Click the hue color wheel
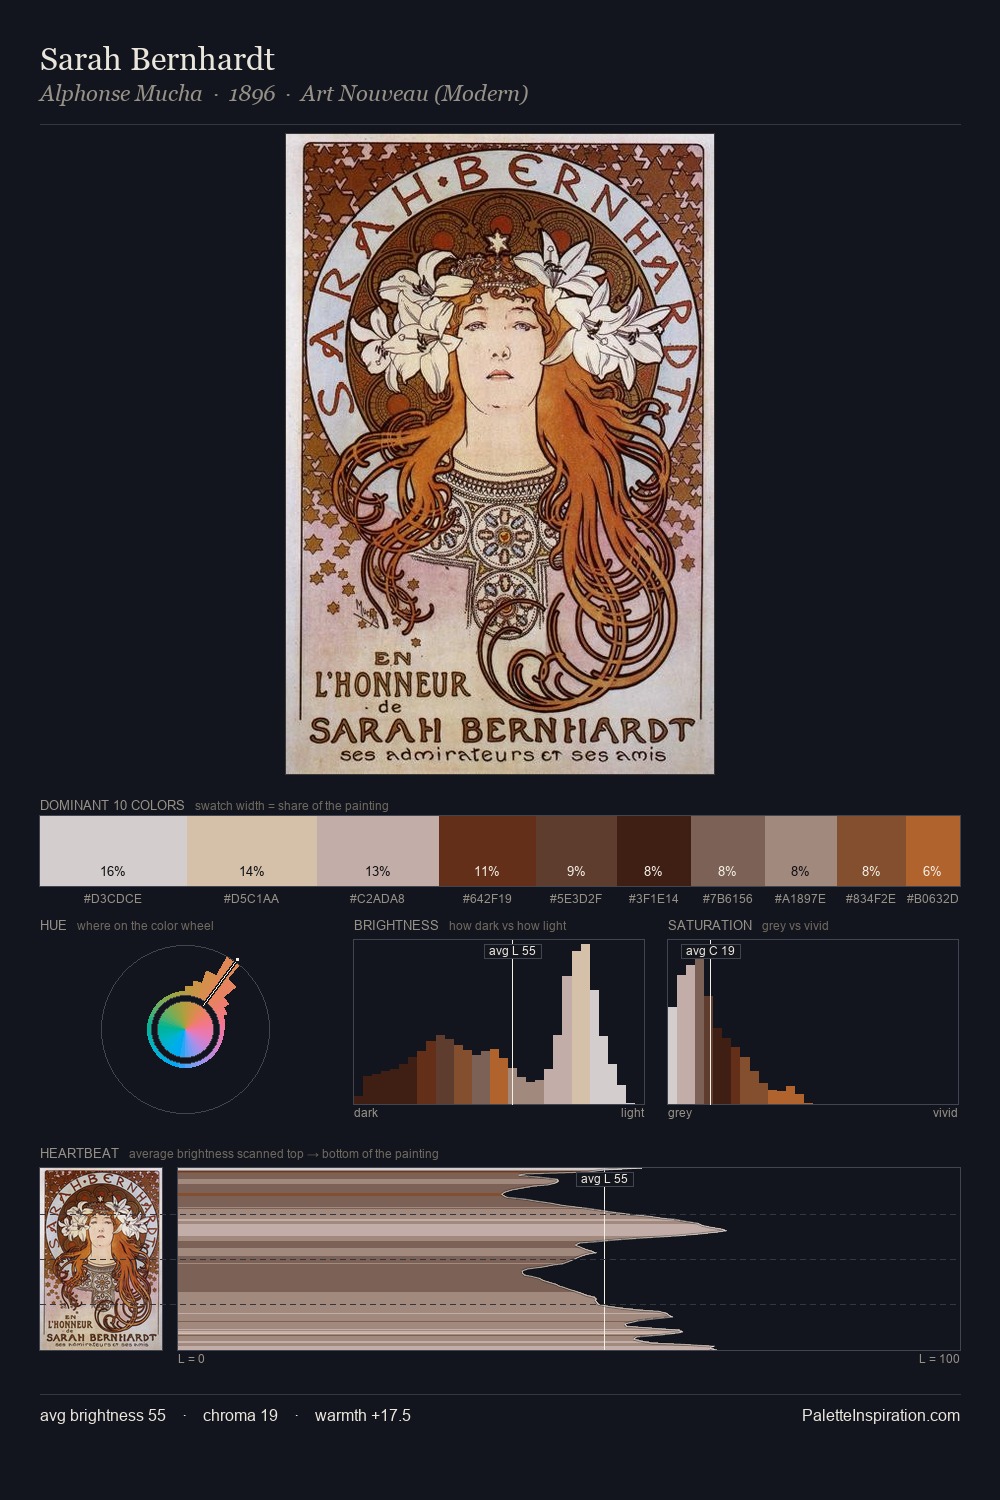1000x1500 pixels. point(185,1029)
